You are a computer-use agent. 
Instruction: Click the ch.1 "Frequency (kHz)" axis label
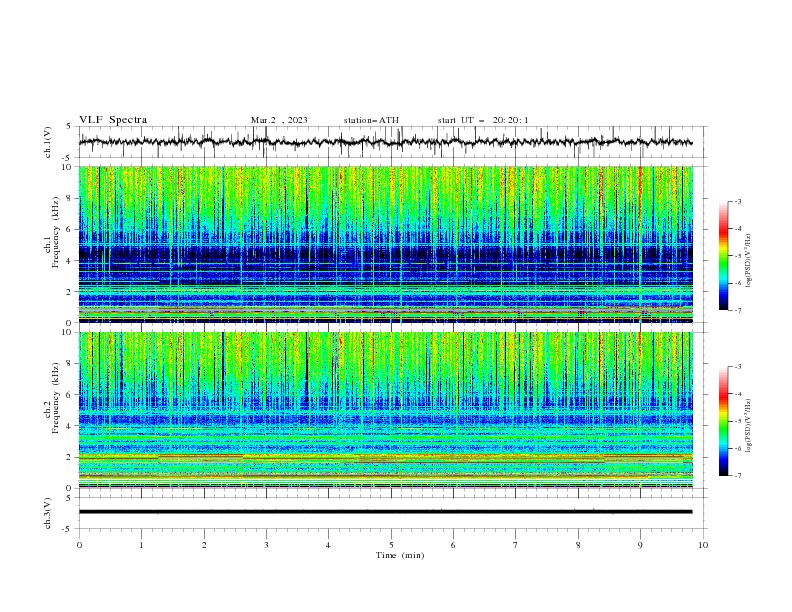[x=55, y=232]
